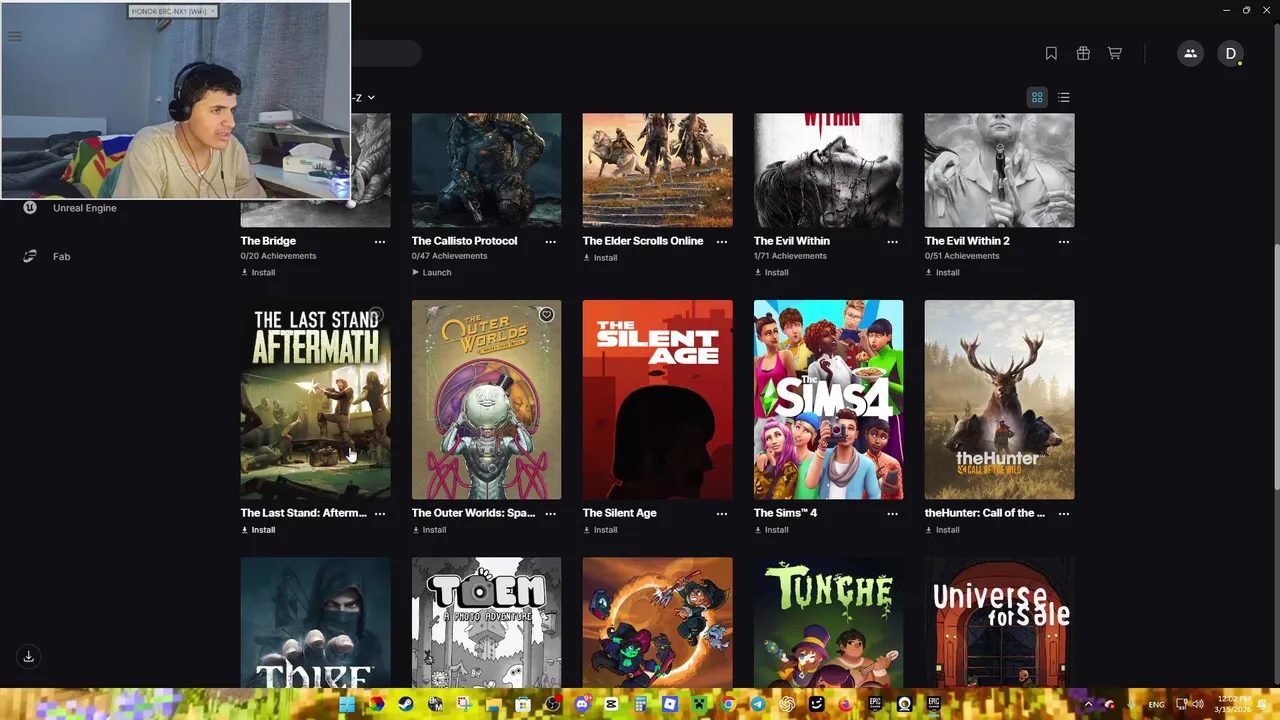Screen dimensions: 1280x720
Task: Open the Universe for Sale cover
Action: 1000,623
